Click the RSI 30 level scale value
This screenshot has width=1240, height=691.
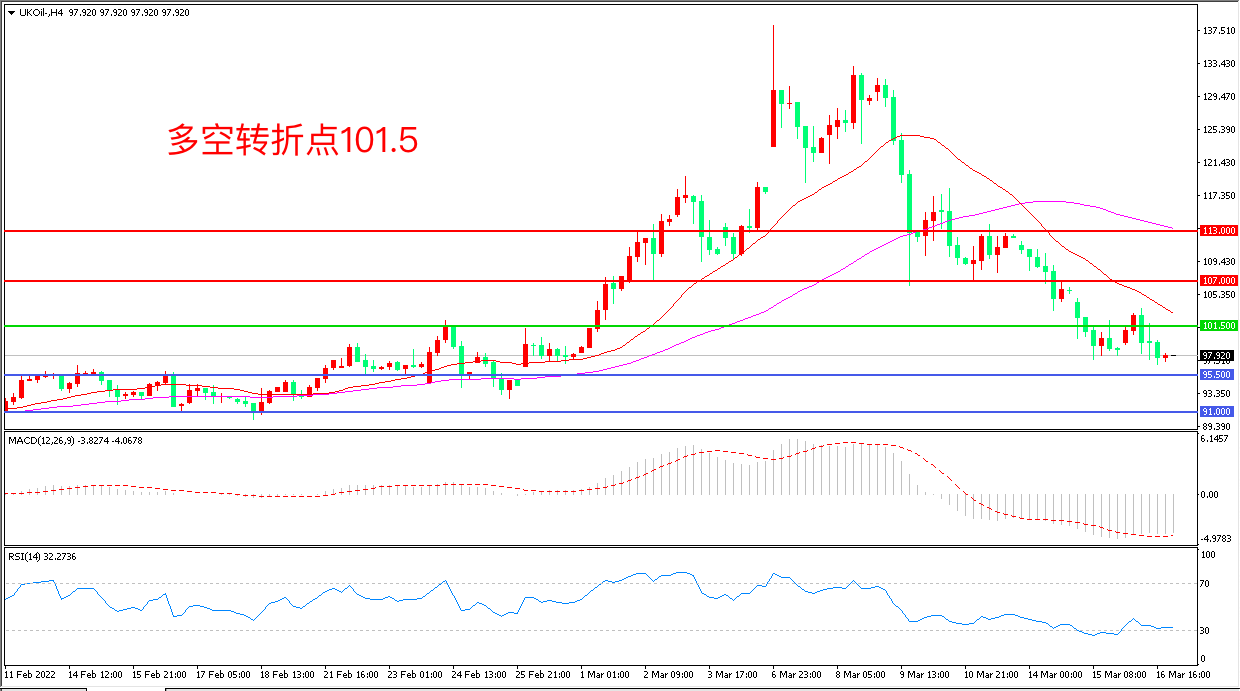tap(1207, 630)
